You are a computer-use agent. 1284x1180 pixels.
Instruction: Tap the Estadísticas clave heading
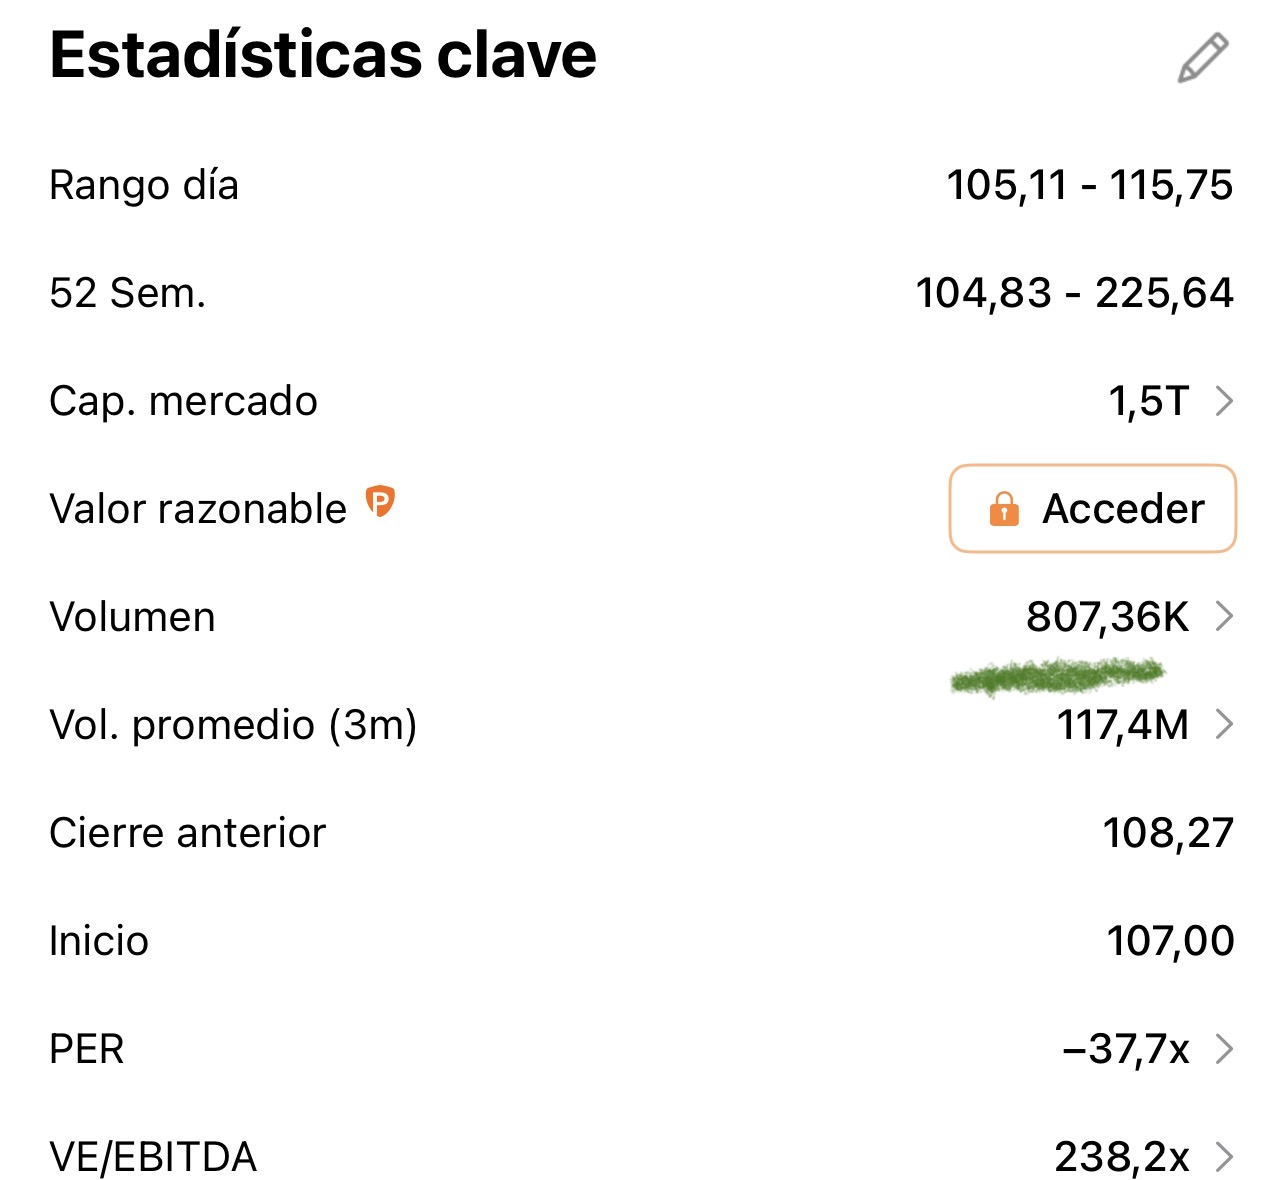tap(323, 55)
